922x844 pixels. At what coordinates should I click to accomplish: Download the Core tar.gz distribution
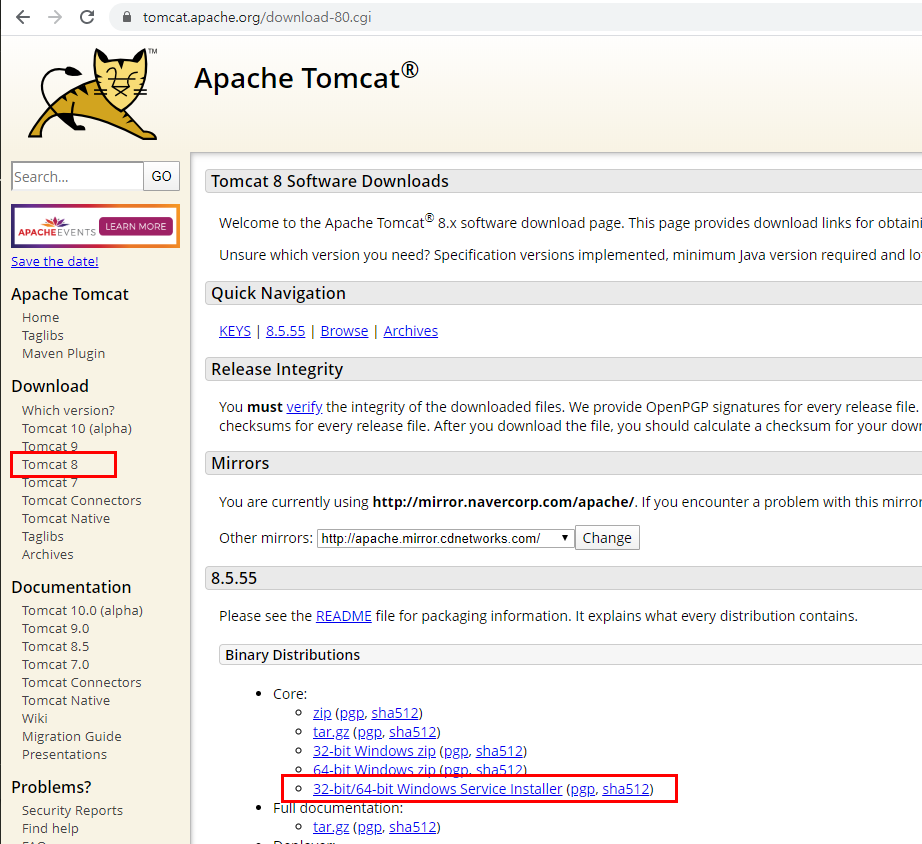click(x=331, y=732)
